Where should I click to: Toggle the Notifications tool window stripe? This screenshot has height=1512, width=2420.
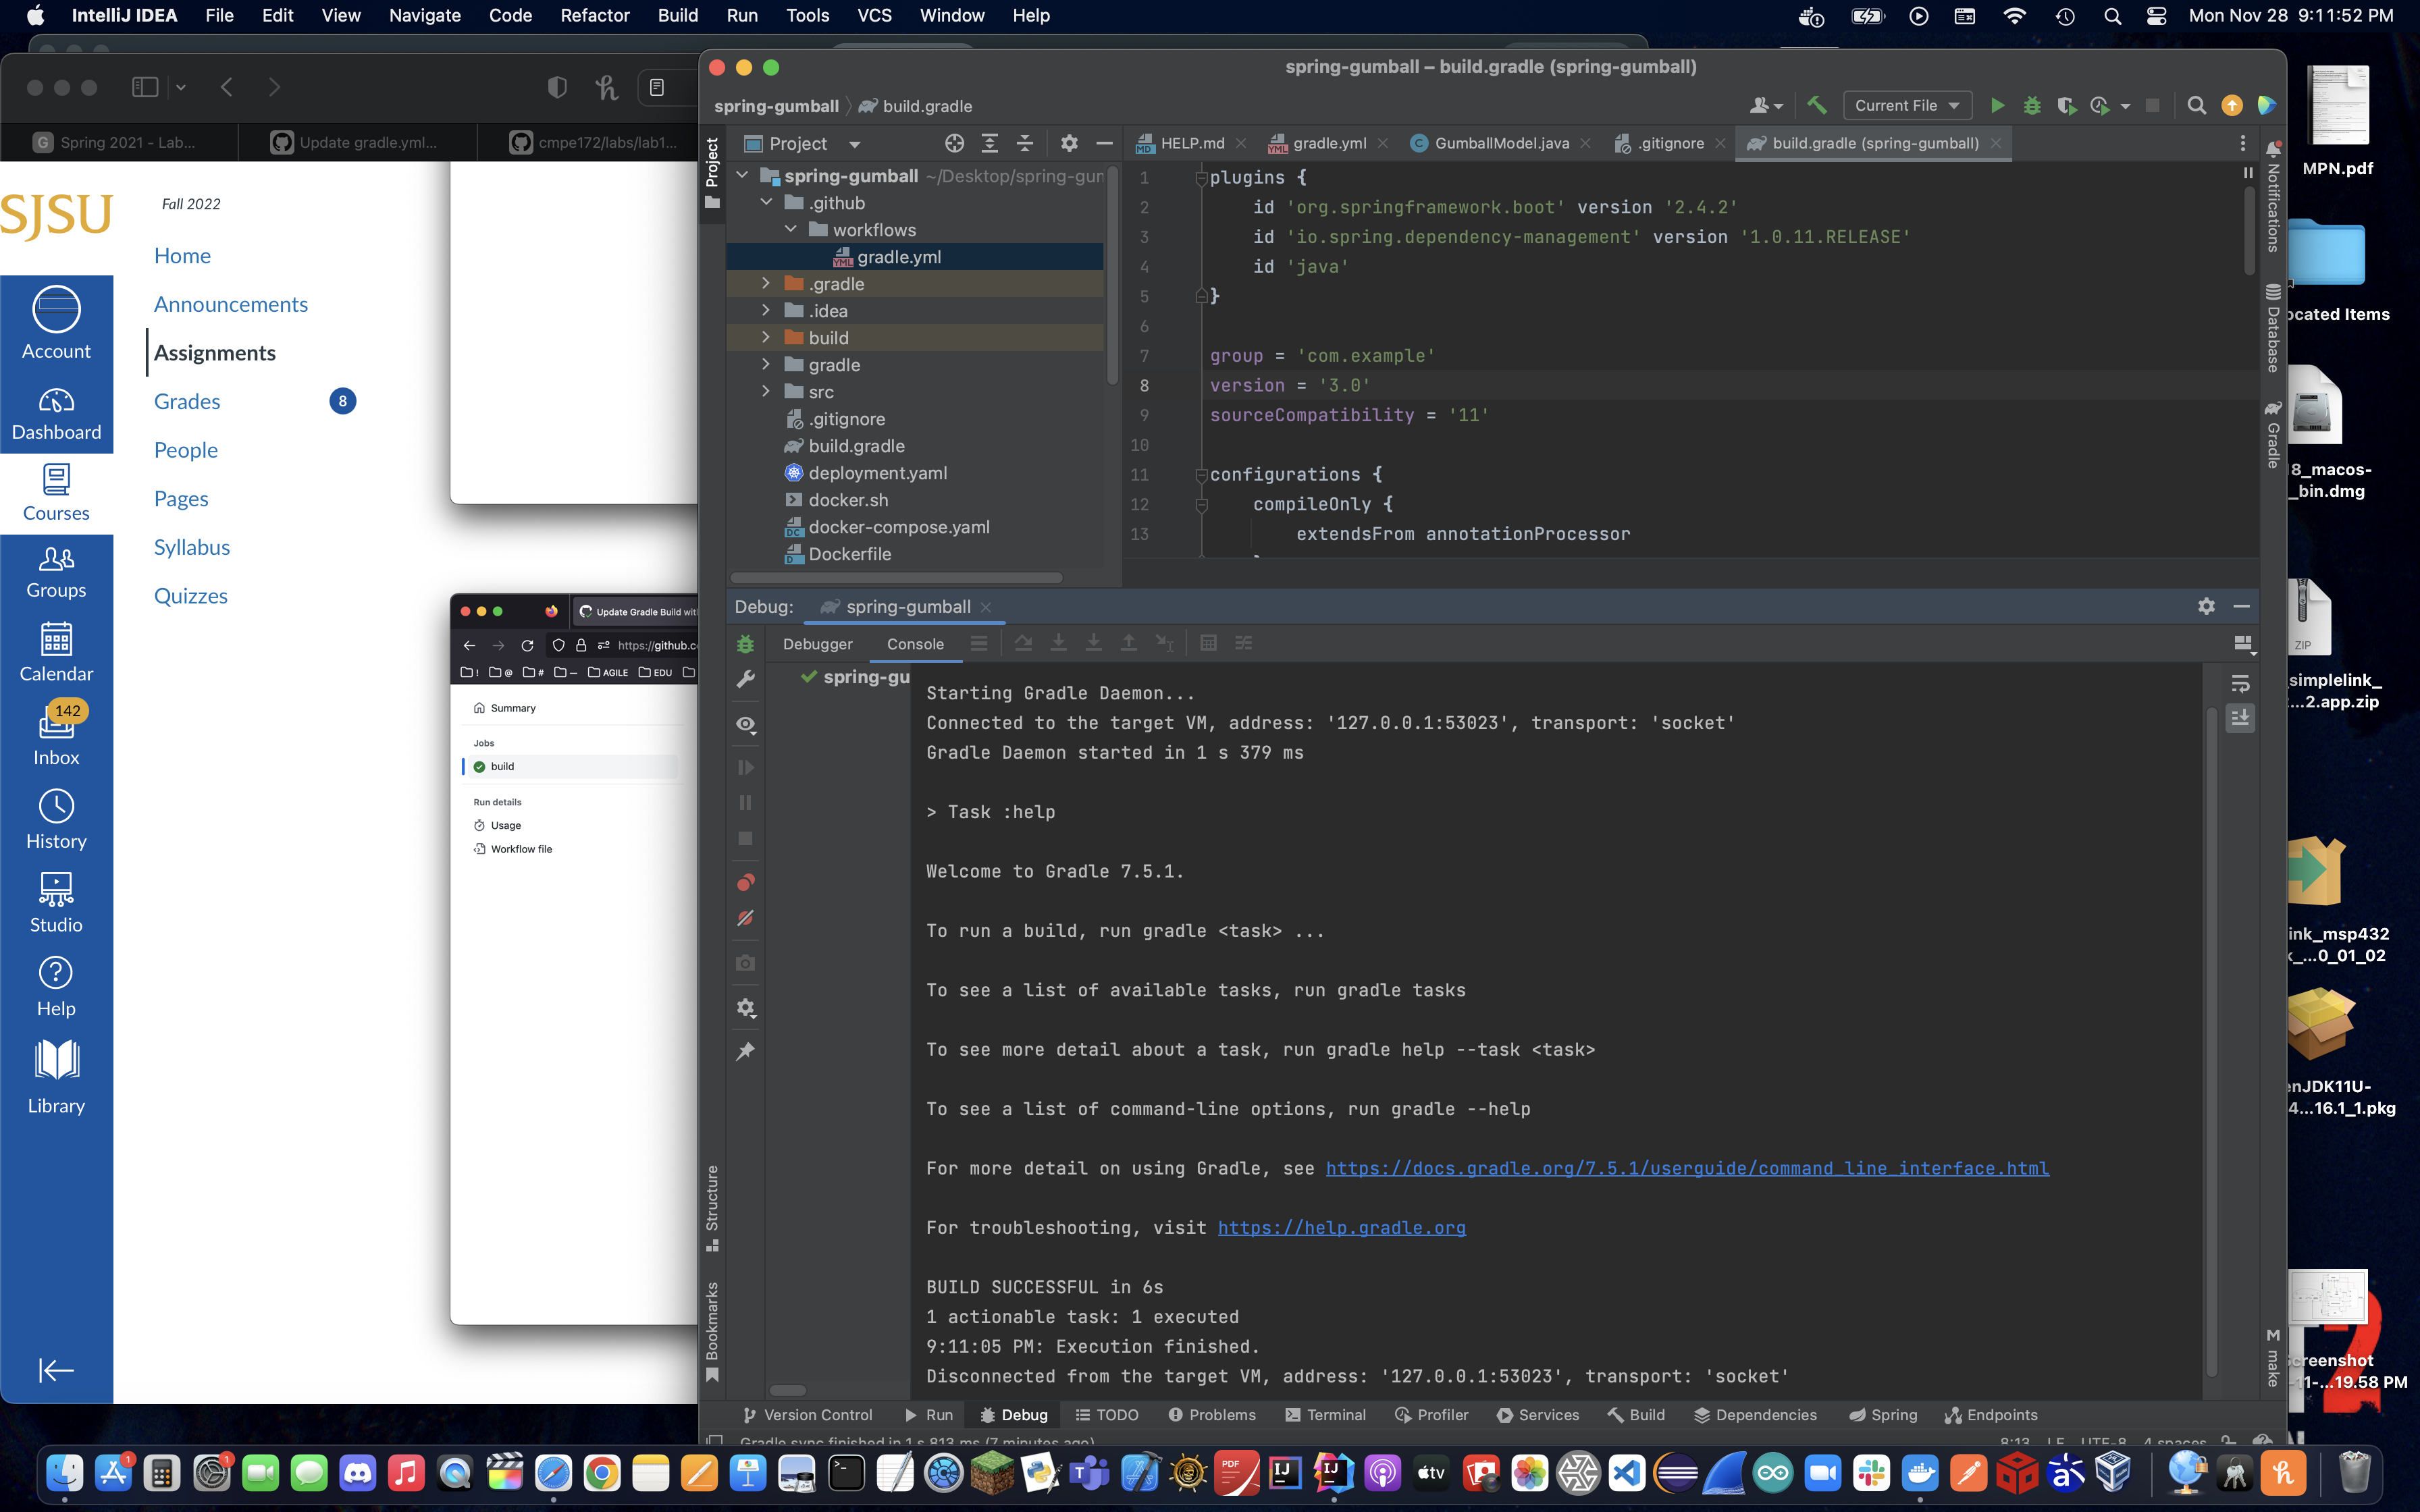2272,196
